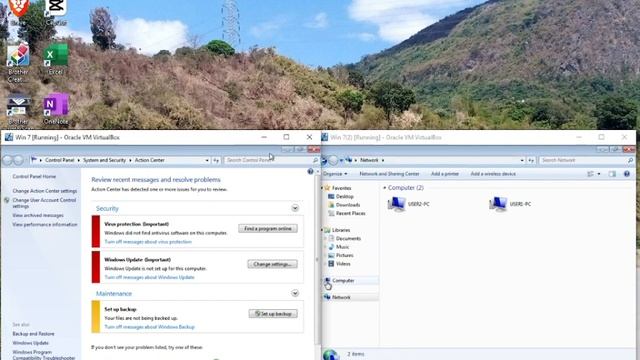Open View performance information link
640x360 pixels.
[44, 224]
